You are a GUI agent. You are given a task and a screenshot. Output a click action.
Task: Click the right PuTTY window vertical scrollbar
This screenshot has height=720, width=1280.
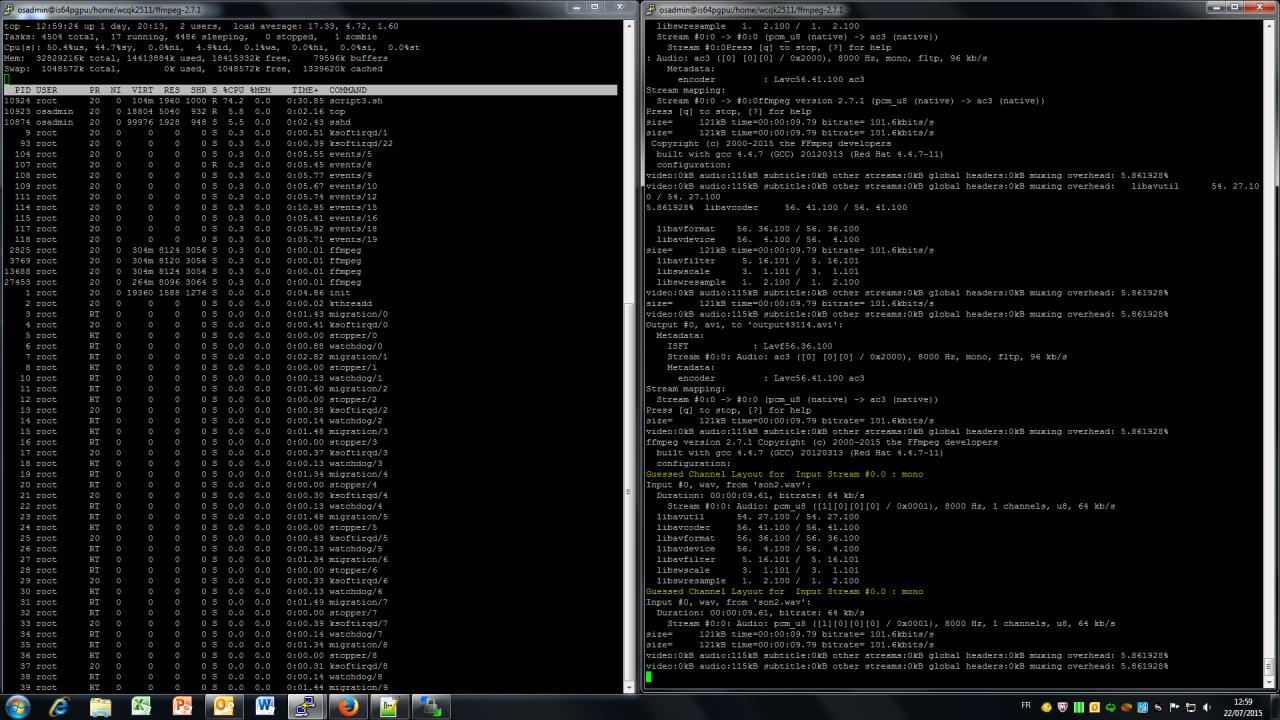[1268, 355]
